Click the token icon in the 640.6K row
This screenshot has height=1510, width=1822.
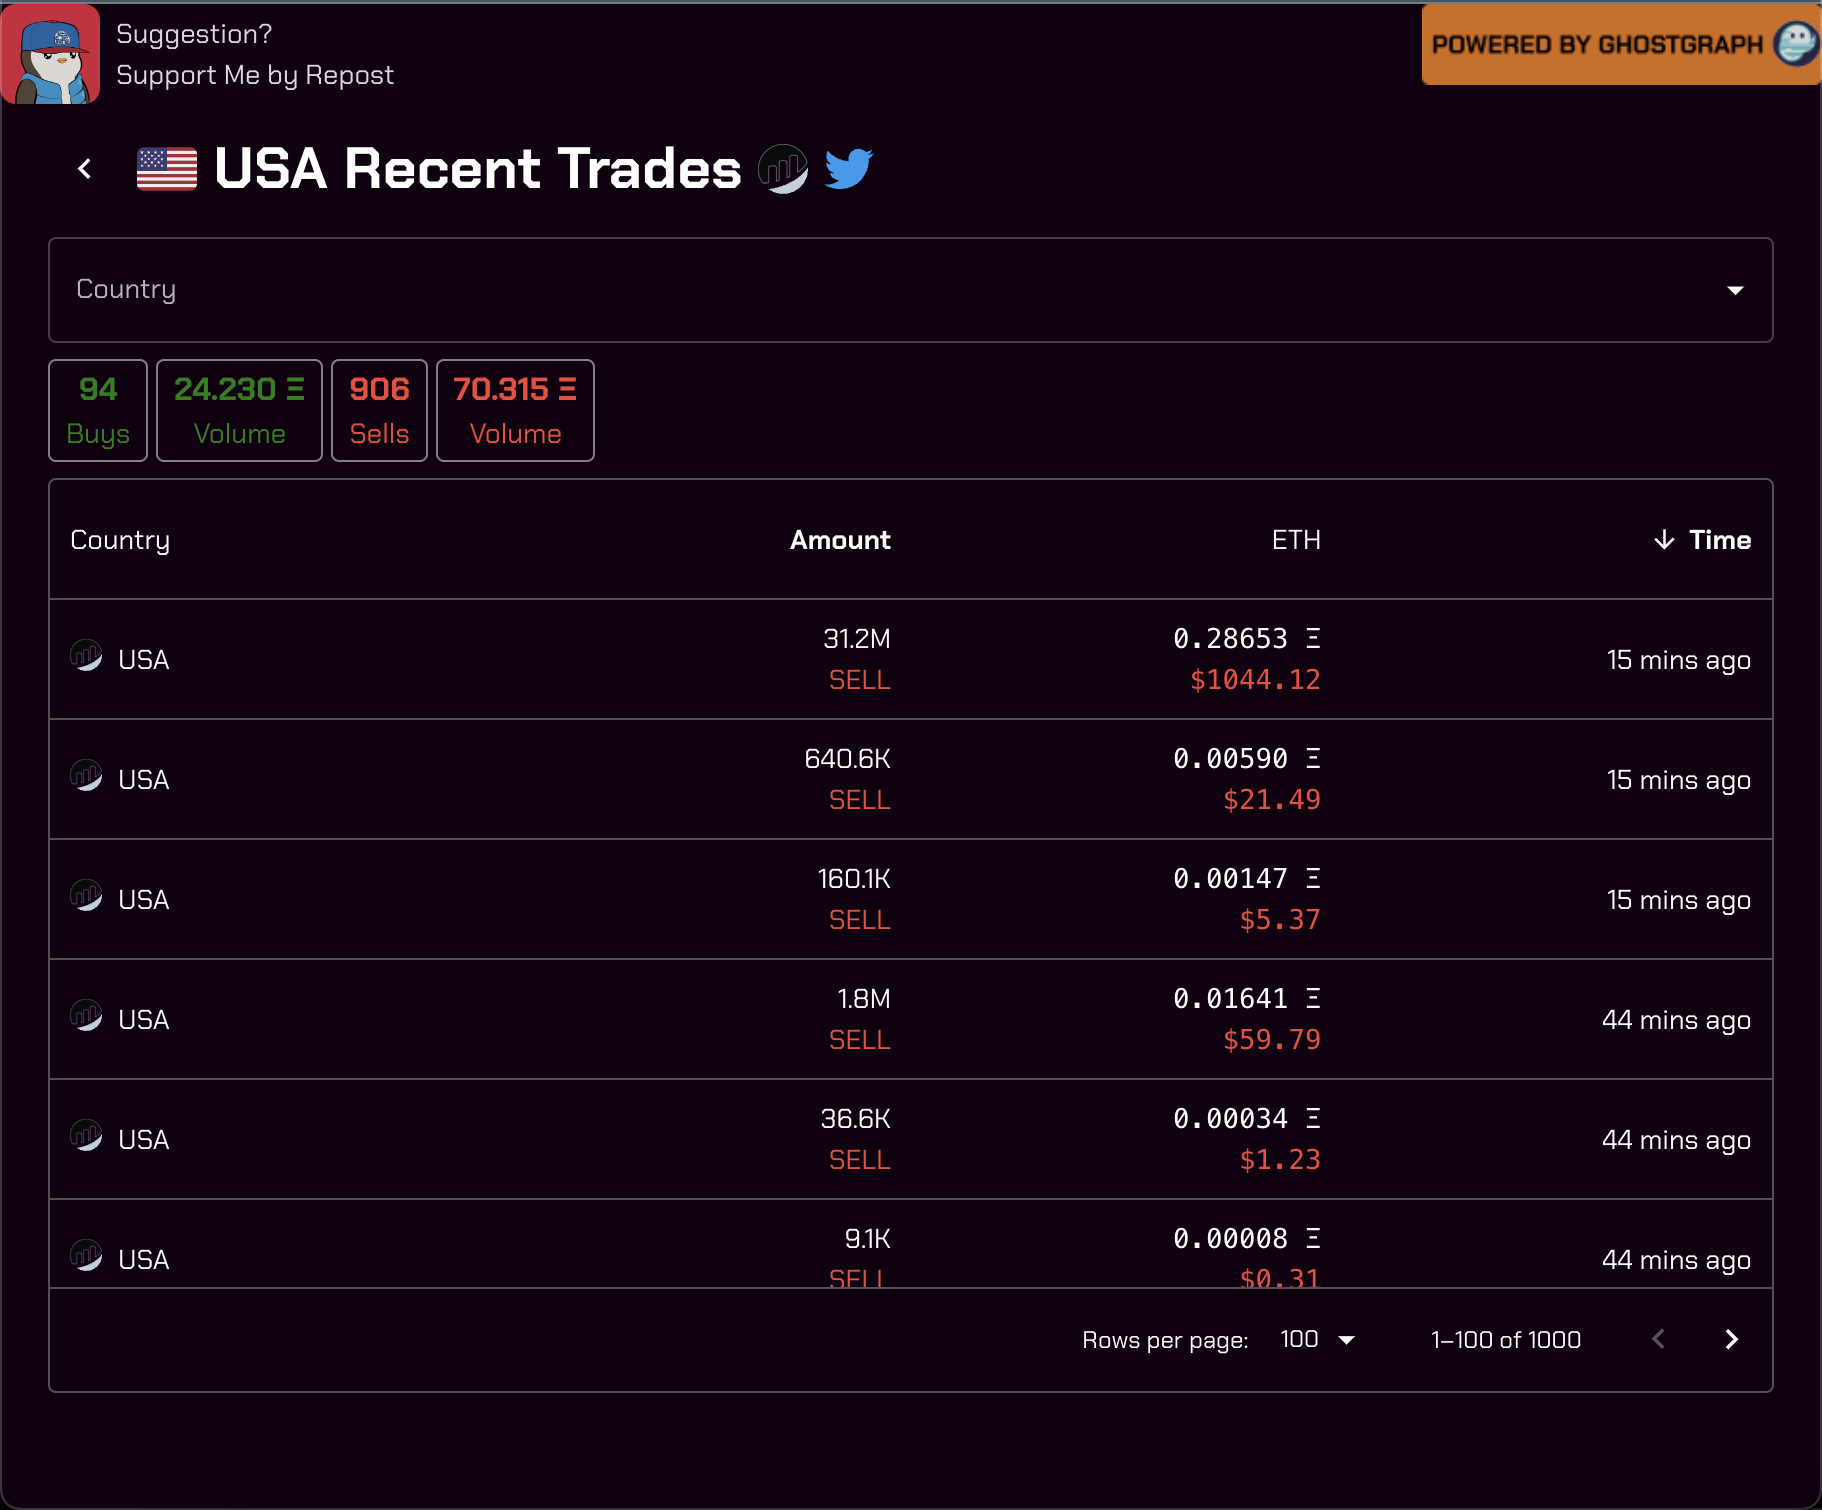[x=86, y=776]
